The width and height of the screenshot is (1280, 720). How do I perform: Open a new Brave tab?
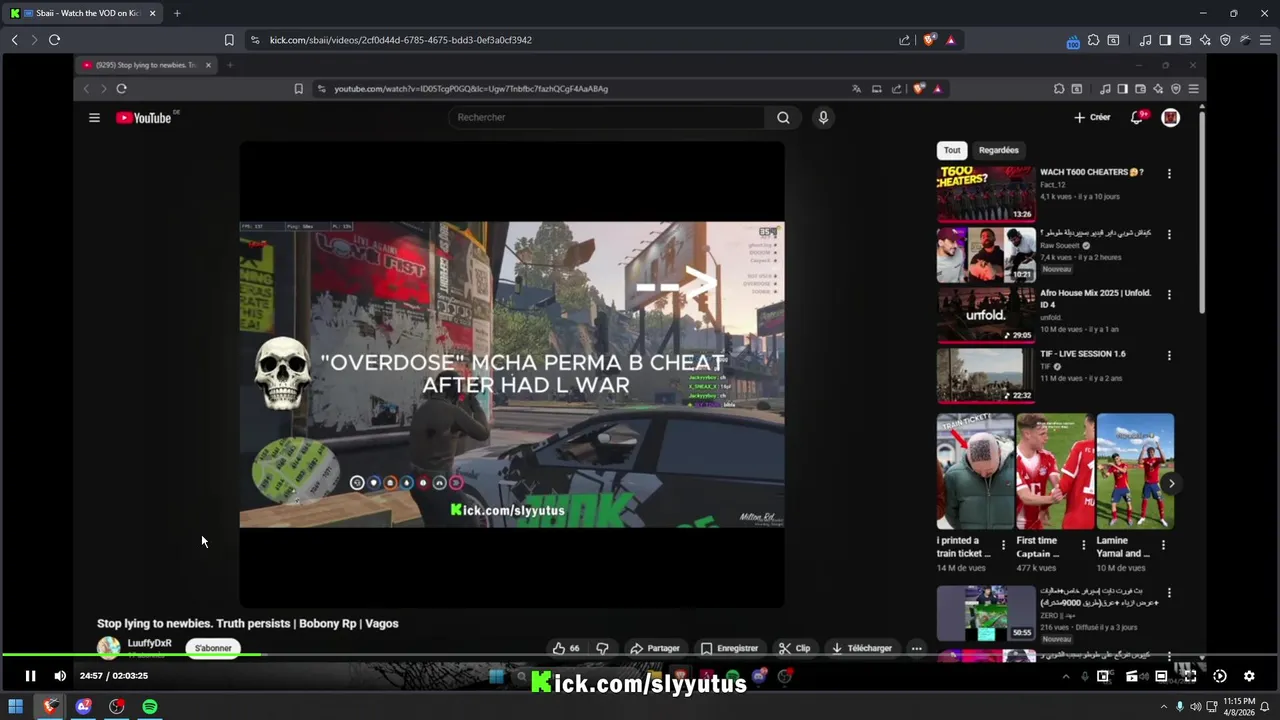click(177, 13)
